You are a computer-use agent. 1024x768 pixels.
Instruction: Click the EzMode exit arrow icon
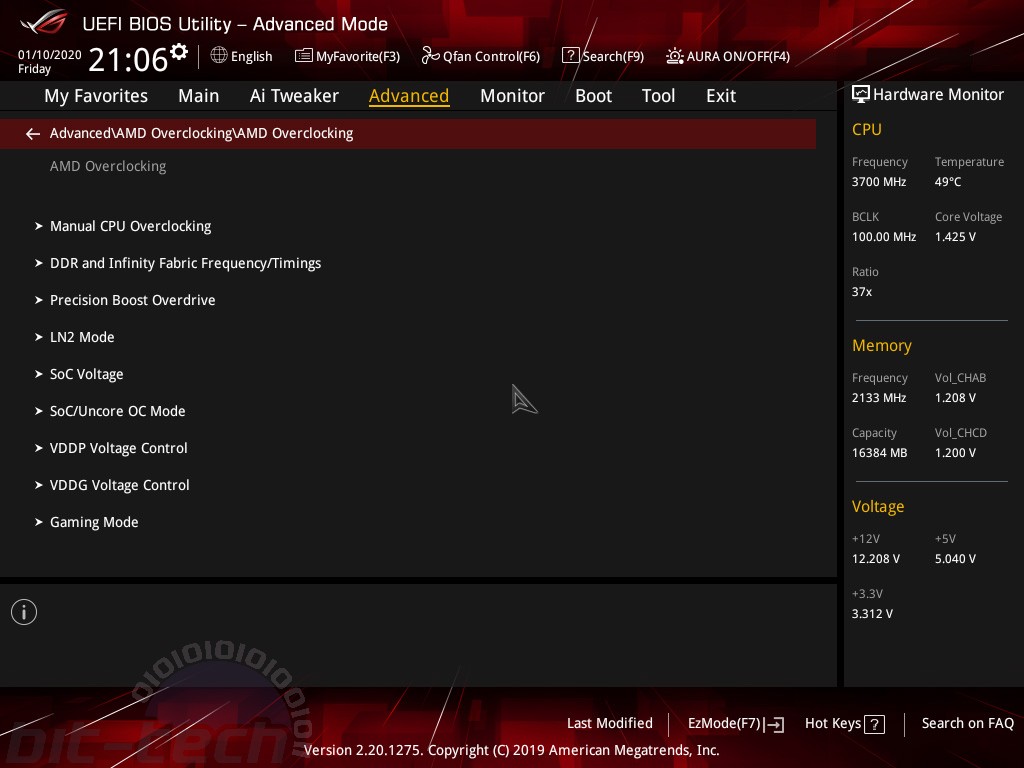(774, 724)
